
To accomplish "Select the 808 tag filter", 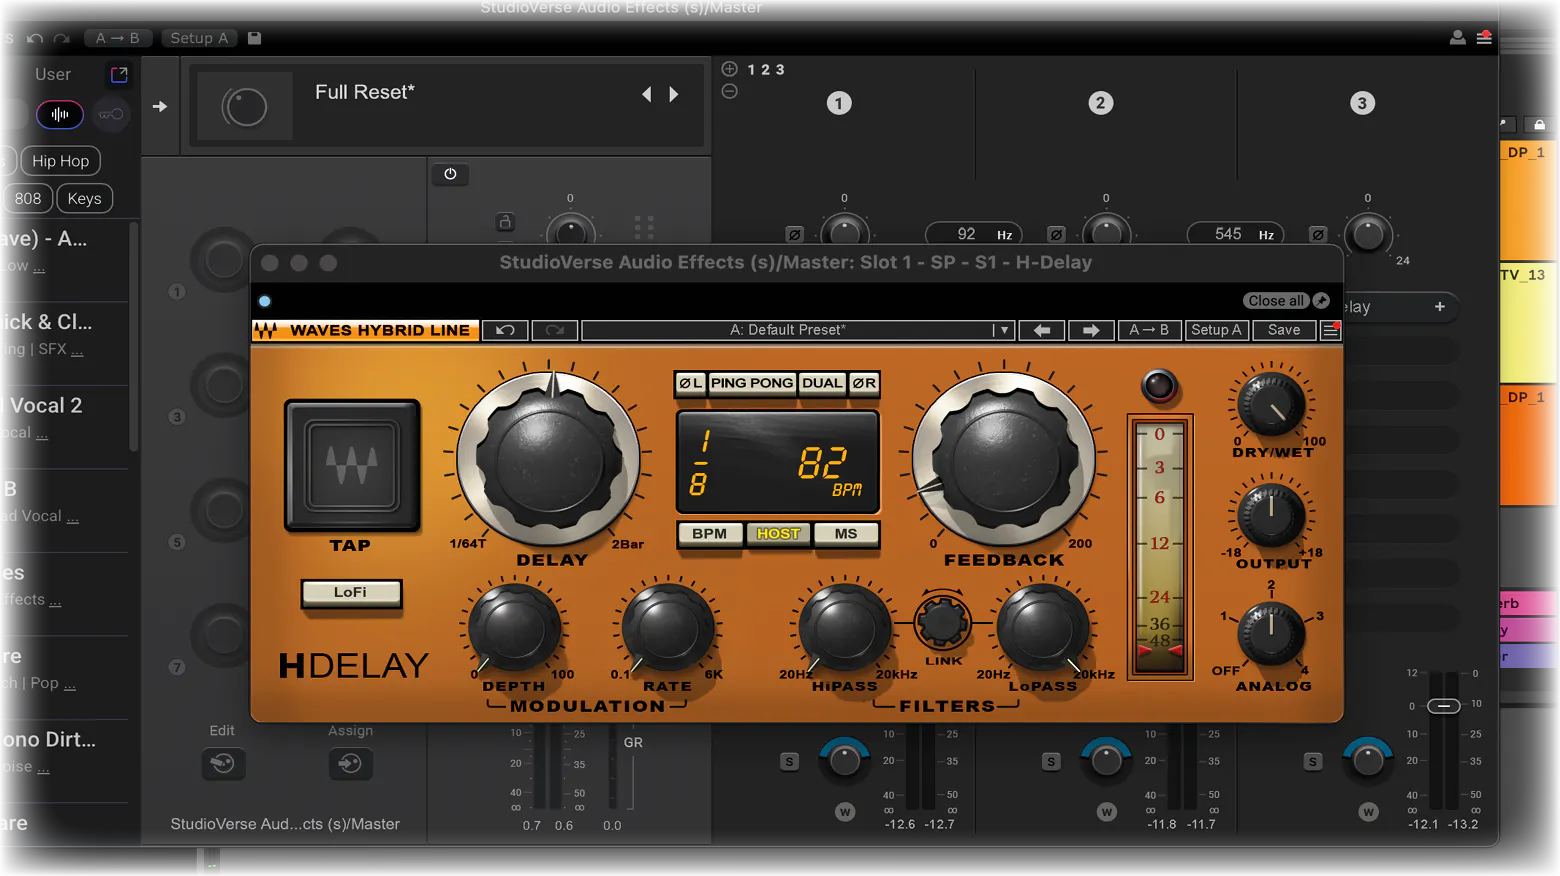I will pyautogui.click(x=28, y=198).
